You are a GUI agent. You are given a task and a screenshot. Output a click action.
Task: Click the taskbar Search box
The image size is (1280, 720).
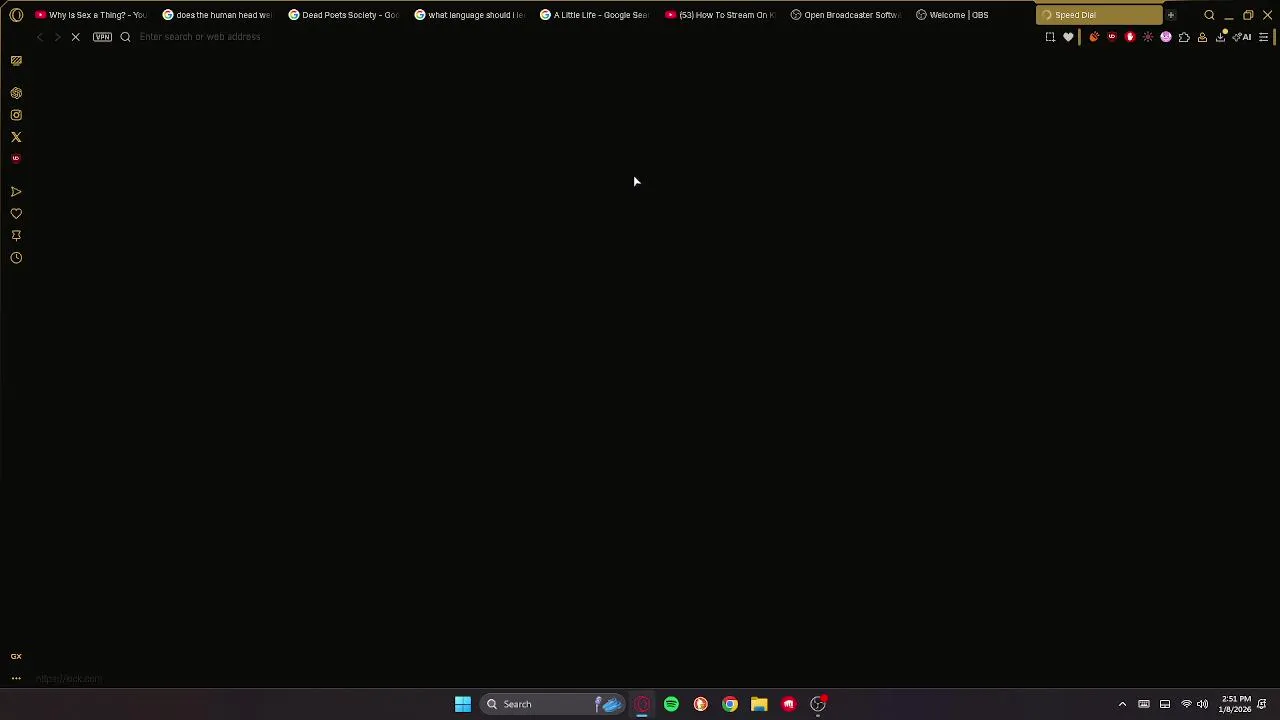[x=553, y=704]
